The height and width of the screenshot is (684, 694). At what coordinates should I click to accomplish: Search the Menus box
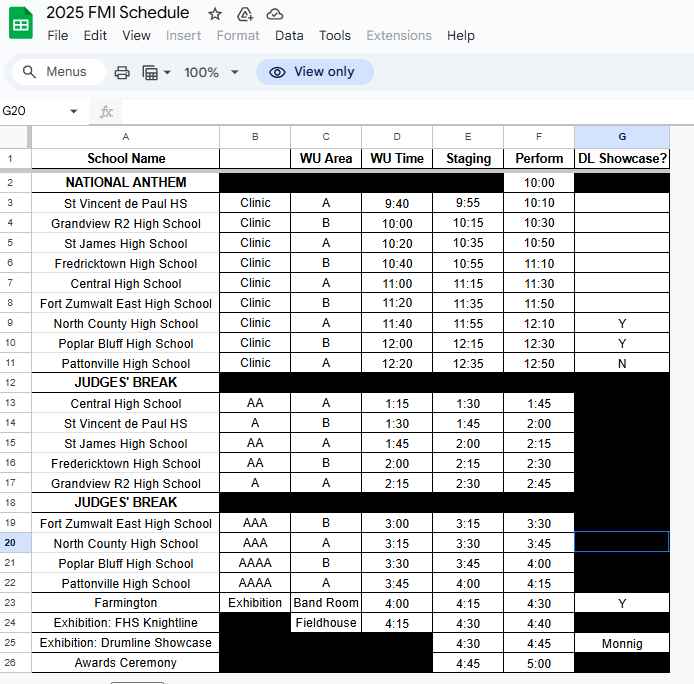point(60,72)
